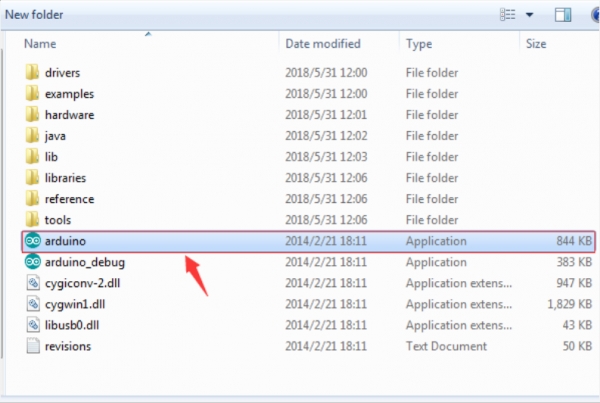Click the arduino_debug application icon
Image resolution: width=600 pixels, height=403 pixels.
coord(33,262)
